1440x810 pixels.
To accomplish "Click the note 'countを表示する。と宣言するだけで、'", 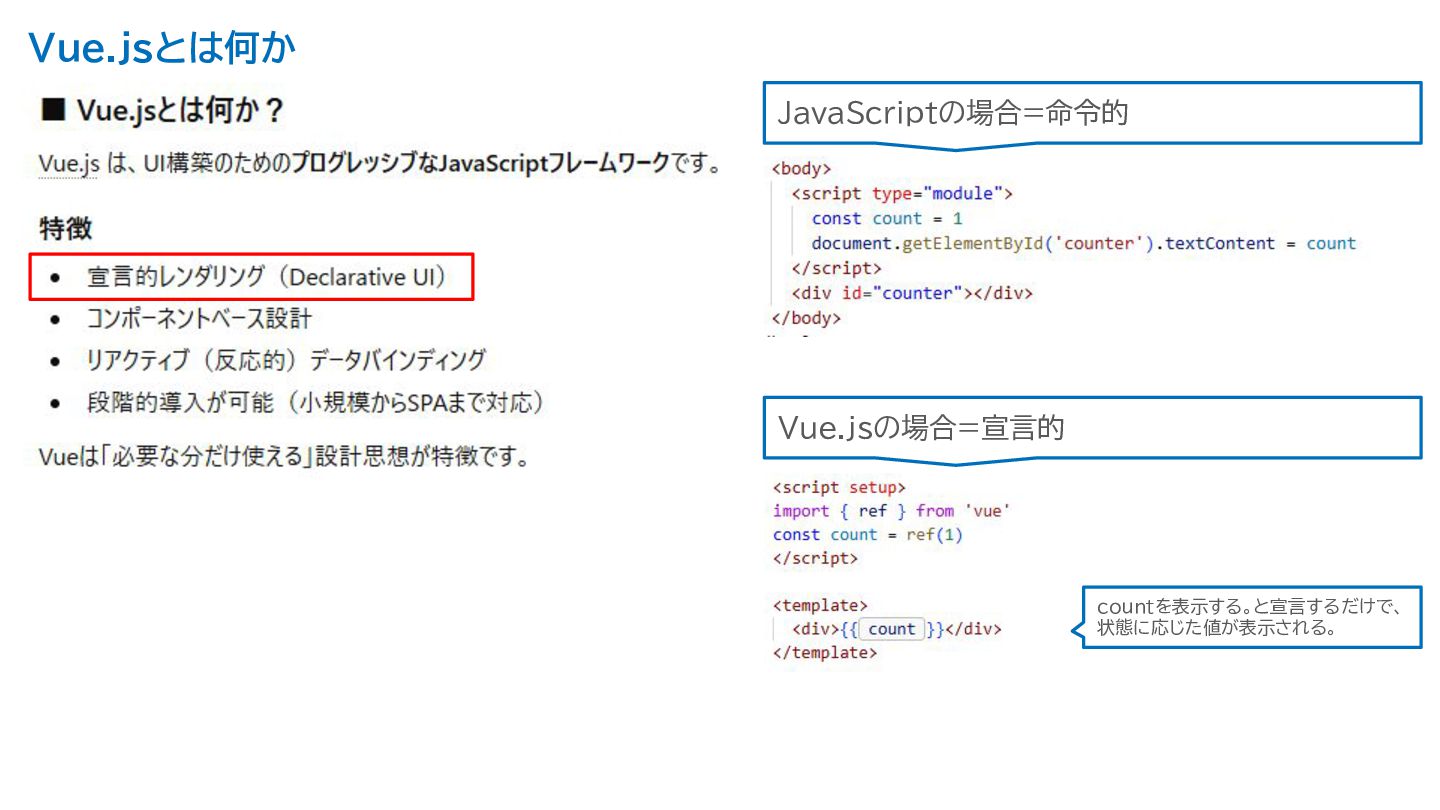I will pyautogui.click(x=1250, y=607).
